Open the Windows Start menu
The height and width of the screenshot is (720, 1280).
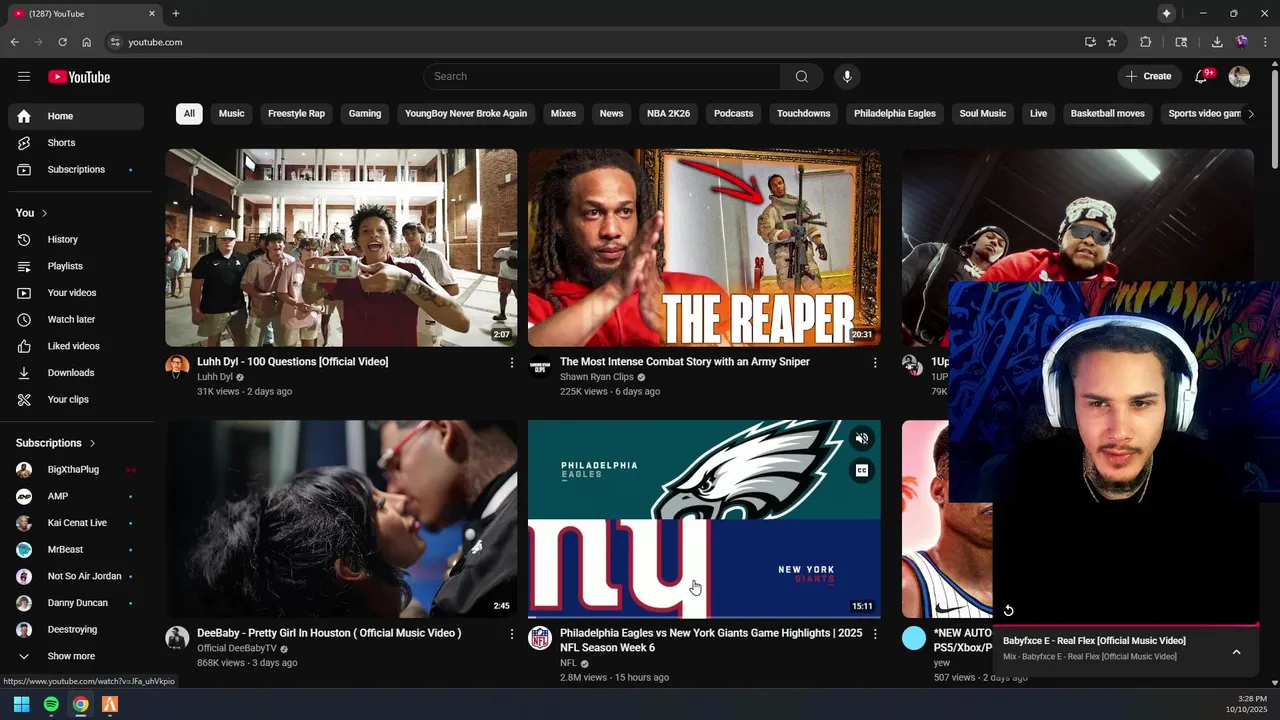(x=21, y=704)
